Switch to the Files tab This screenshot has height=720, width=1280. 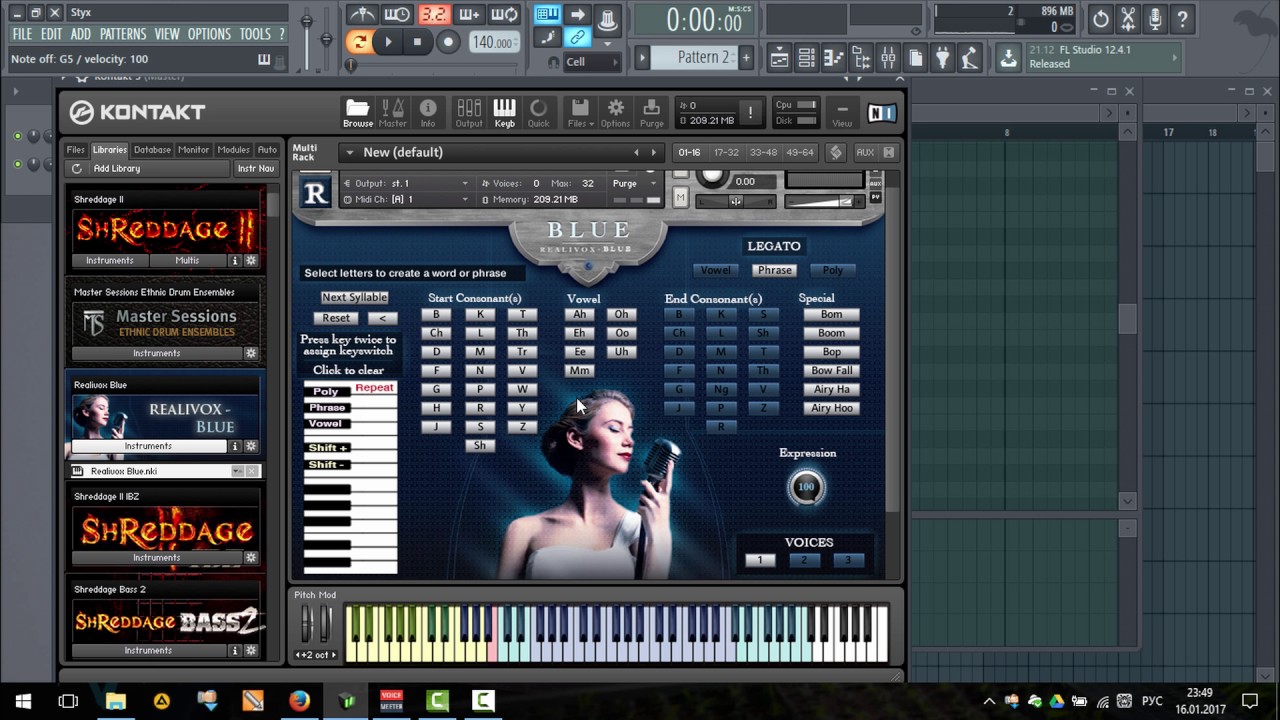pyautogui.click(x=76, y=150)
